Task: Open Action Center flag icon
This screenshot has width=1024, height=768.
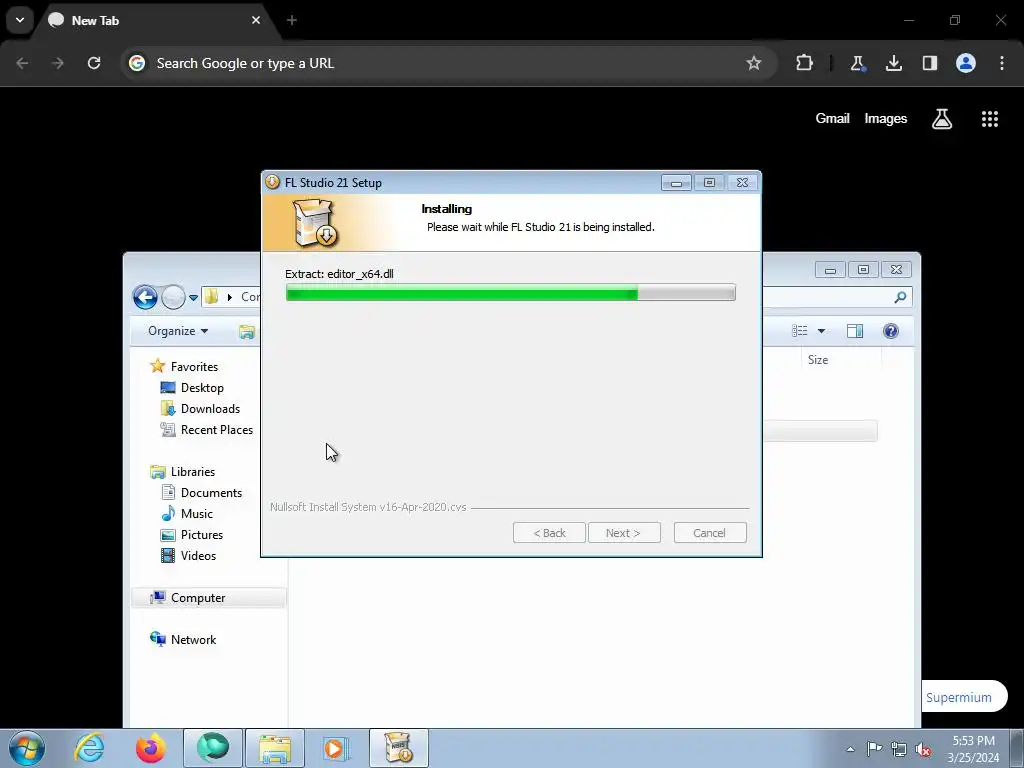Action: tap(874, 749)
